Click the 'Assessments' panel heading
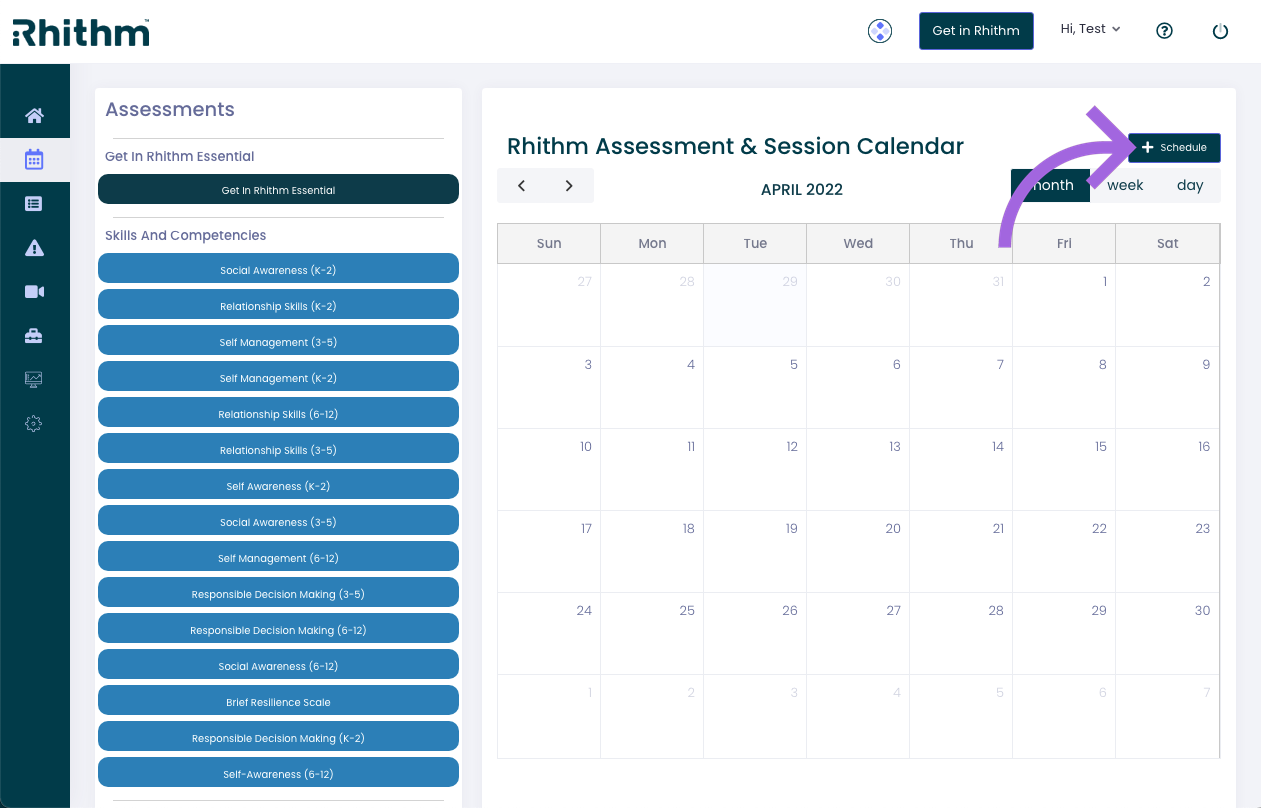This screenshot has height=808, width=1261. click(x=170, y=110)
